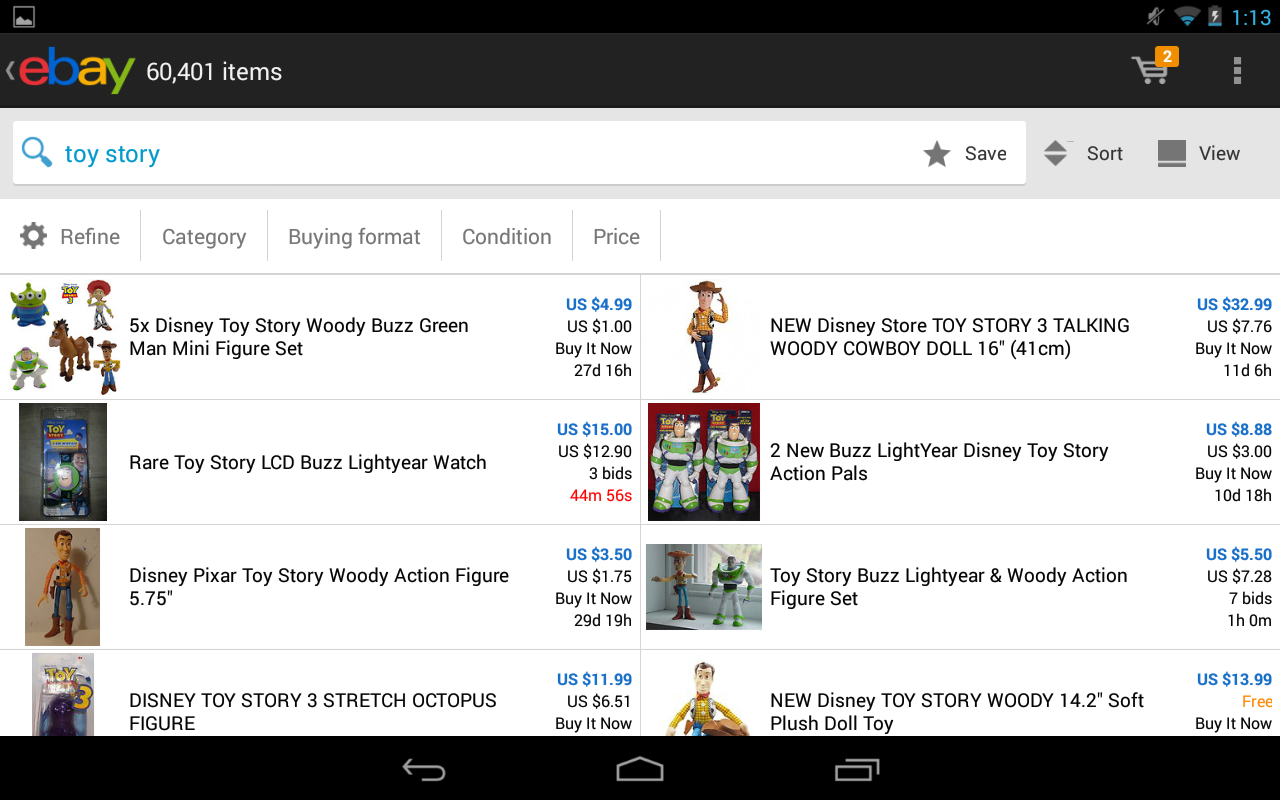The height and width of the screenshot is (800, 1280).
Task: Open the Price filter
Action: (616, 236)
